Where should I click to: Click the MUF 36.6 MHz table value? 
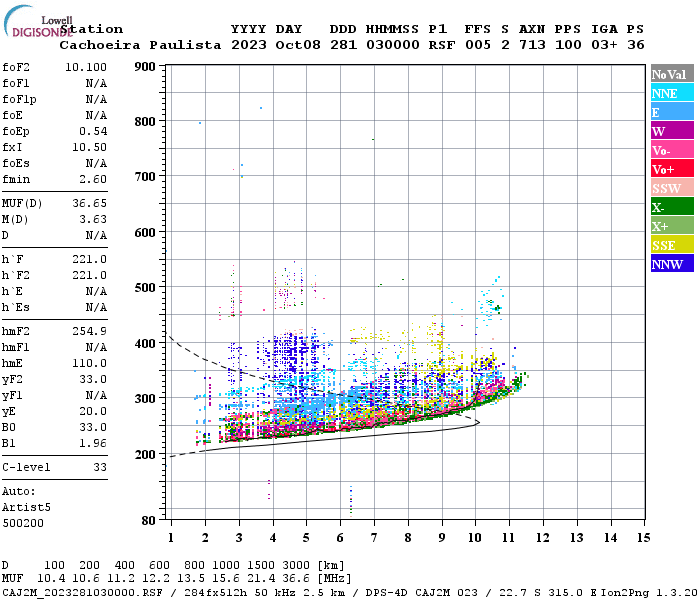coord(296,579)
